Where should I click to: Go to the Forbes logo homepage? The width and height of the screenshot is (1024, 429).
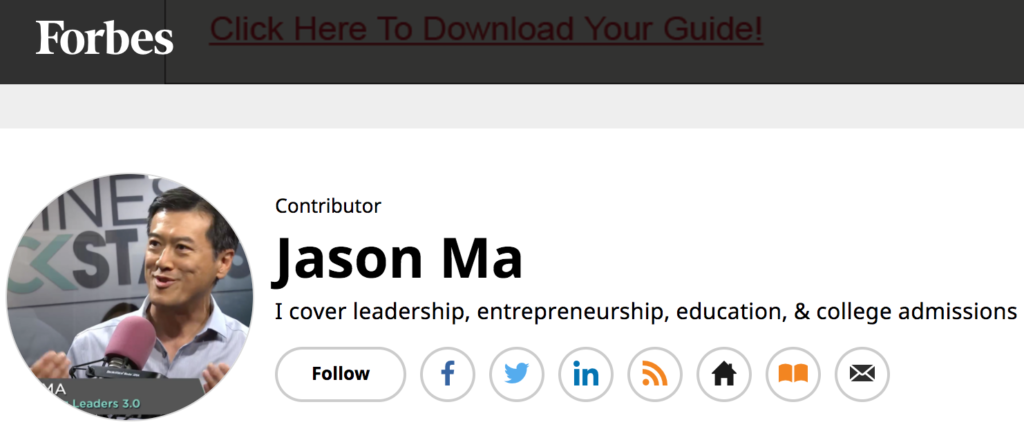104,38
